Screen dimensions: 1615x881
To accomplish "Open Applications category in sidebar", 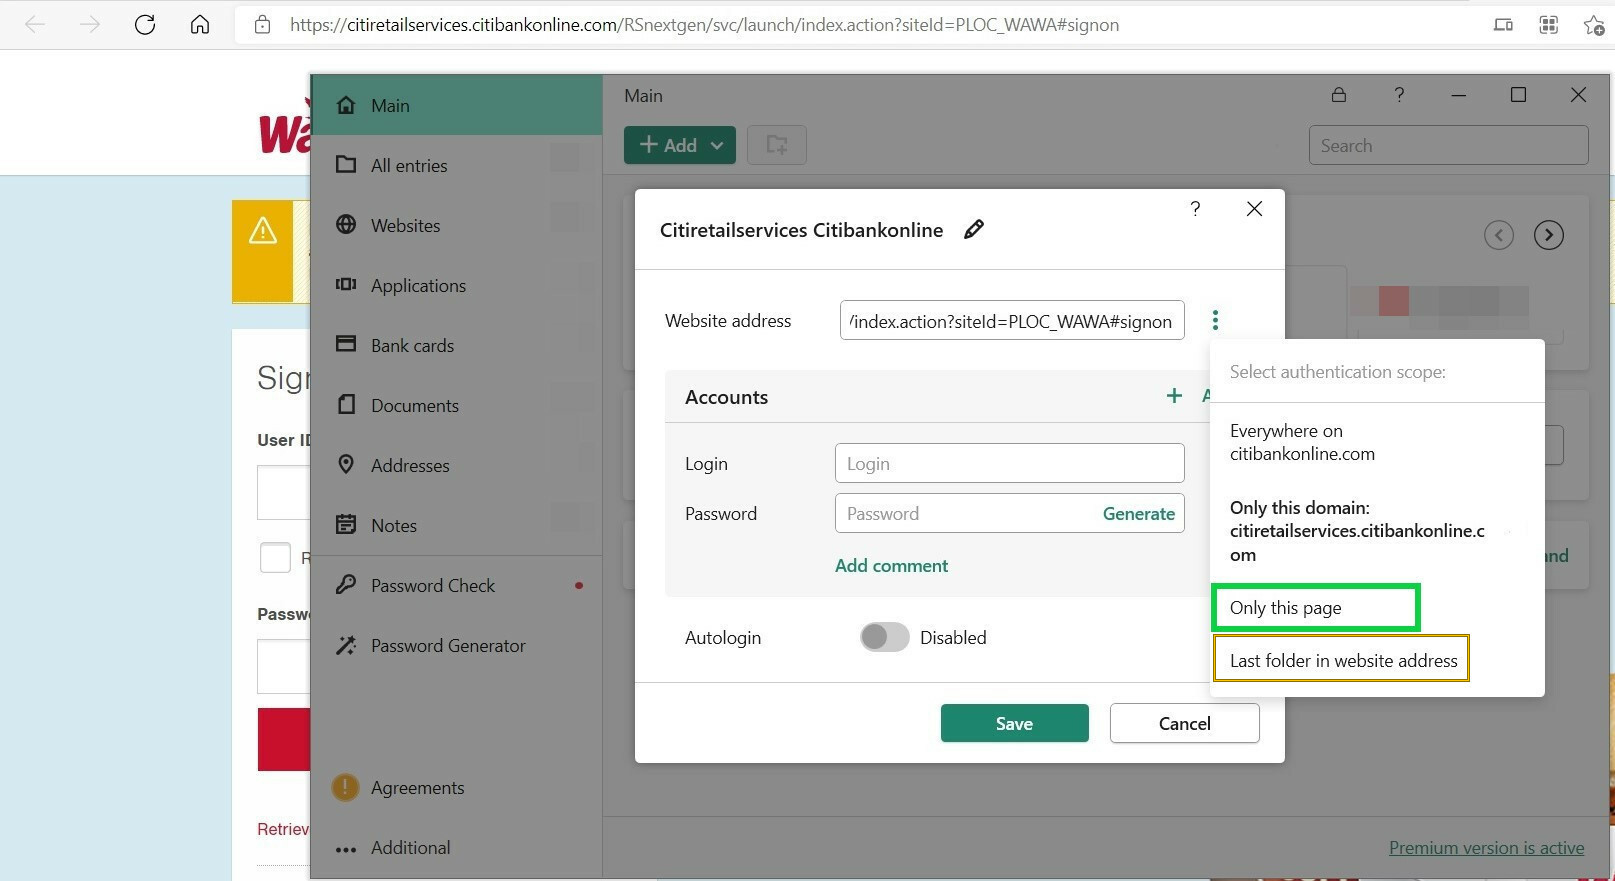I will (457, 285).
